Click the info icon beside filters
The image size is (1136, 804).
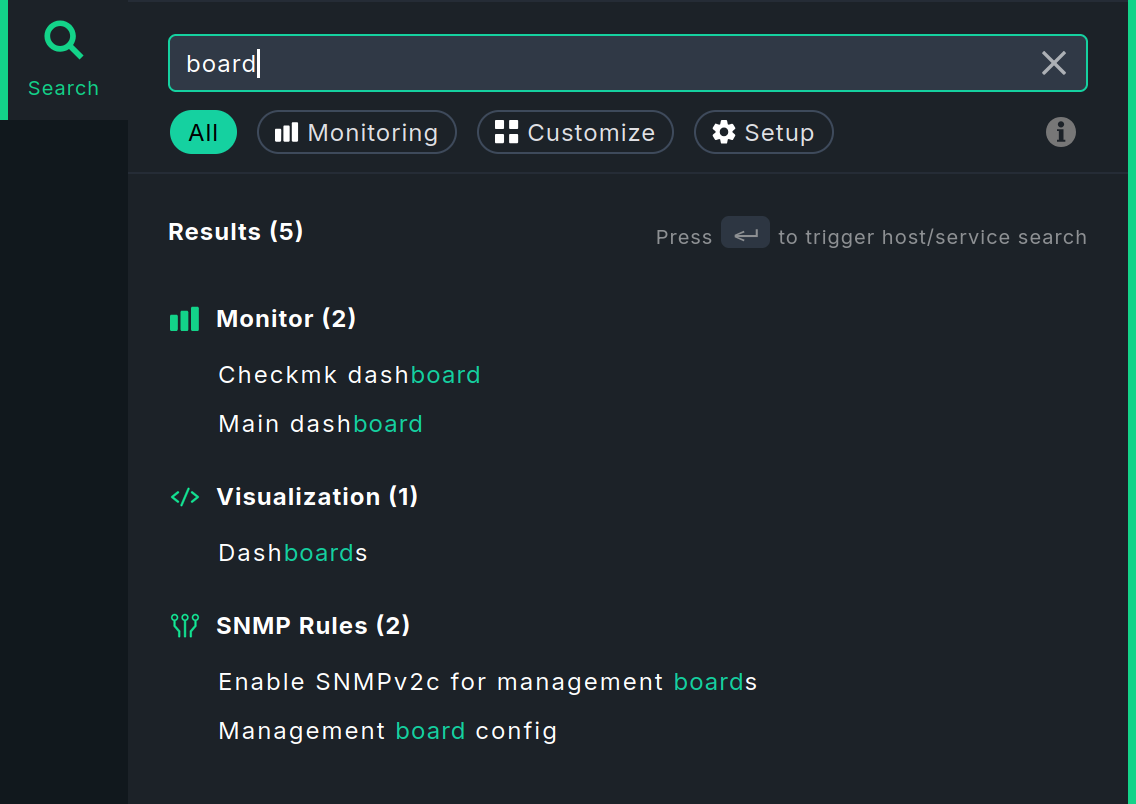point(1061,132)
